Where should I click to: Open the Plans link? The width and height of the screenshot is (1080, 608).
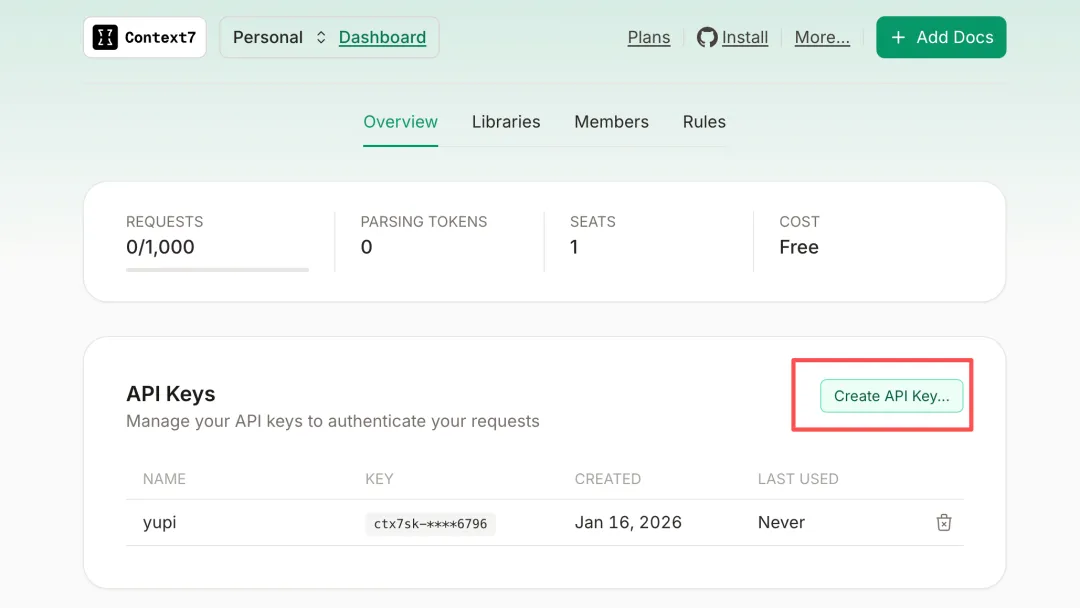pos(649,38)
